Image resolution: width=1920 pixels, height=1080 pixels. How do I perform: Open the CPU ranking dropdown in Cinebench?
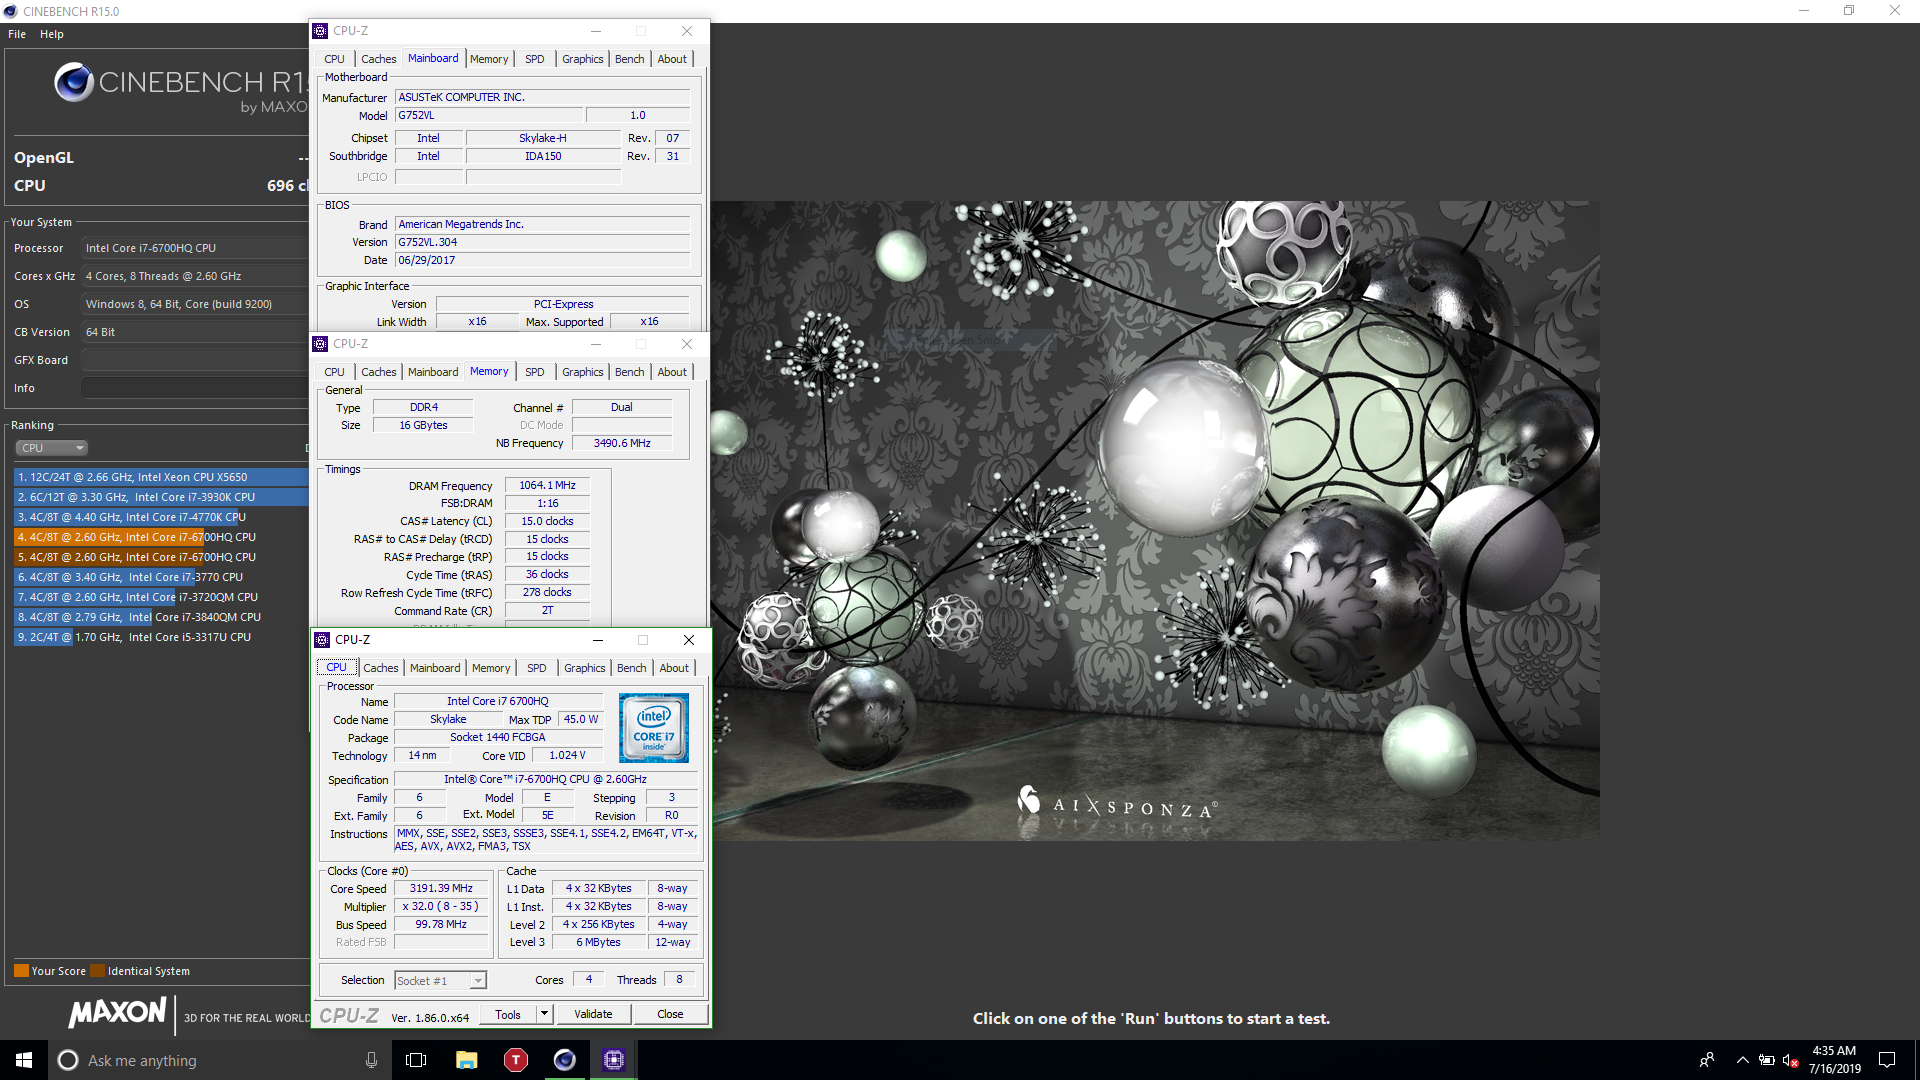[52, 448]
